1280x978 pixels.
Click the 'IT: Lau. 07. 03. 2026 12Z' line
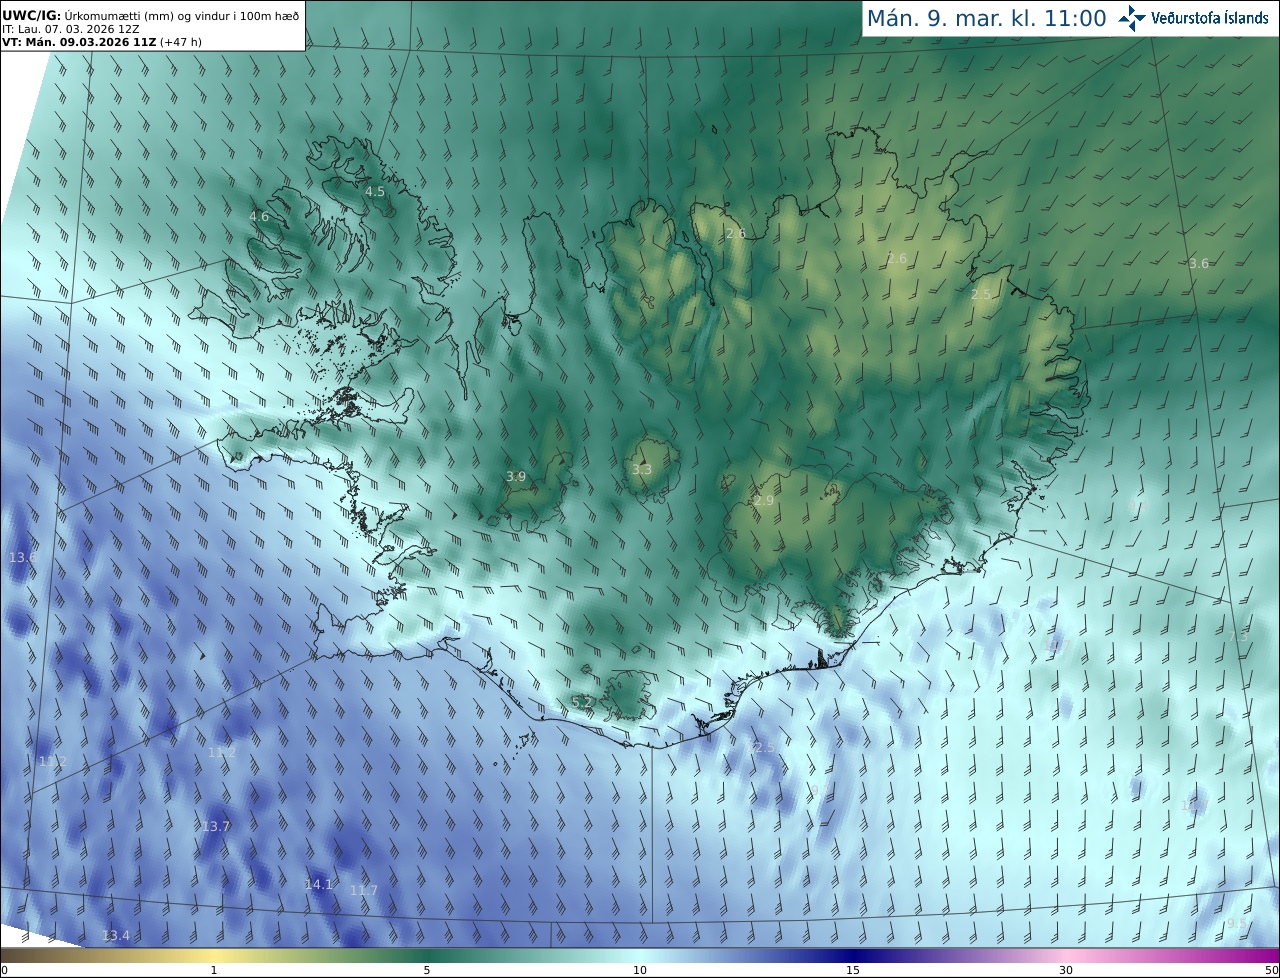pos(71,30)
